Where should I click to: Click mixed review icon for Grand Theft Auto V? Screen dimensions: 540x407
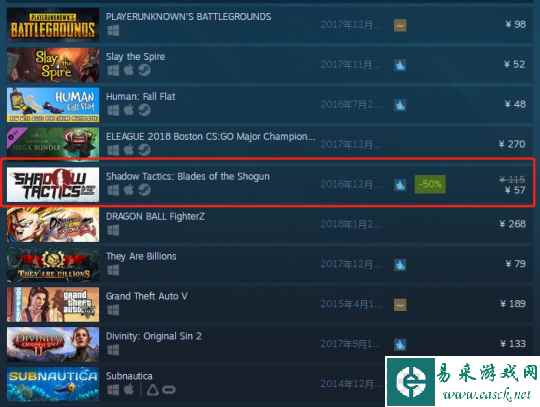400,305
